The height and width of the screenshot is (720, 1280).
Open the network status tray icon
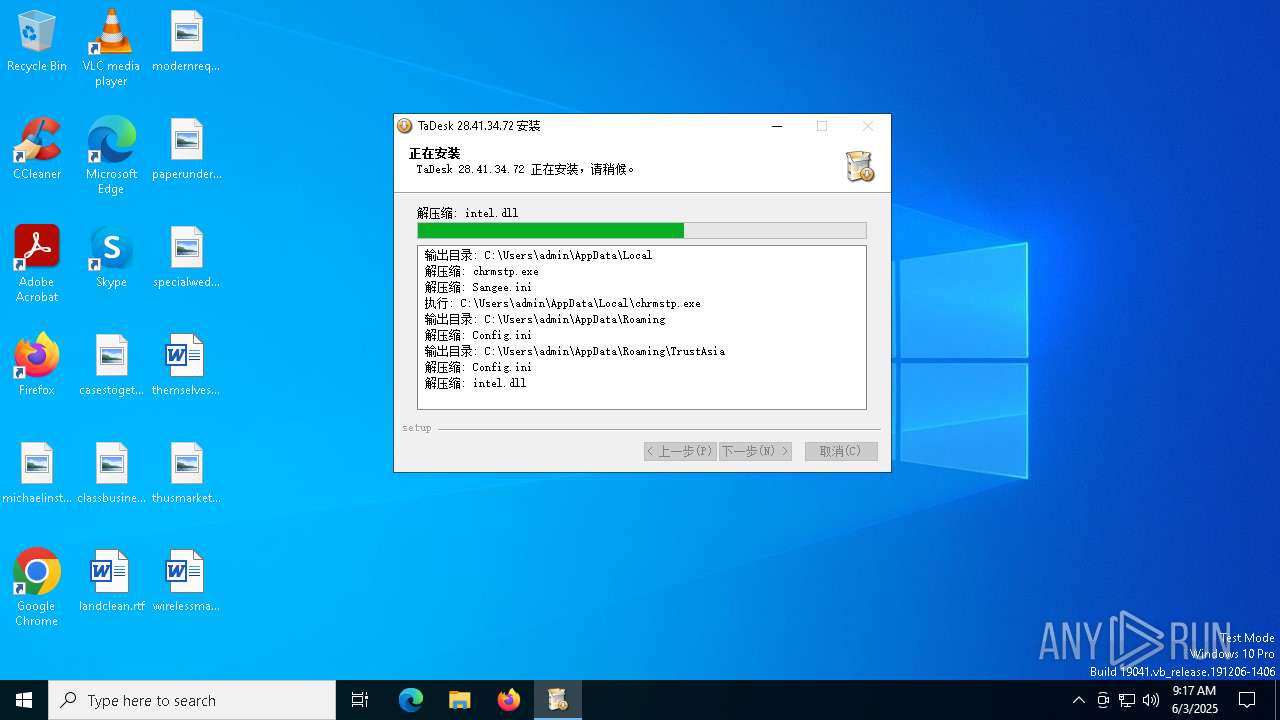[1127, 700]
